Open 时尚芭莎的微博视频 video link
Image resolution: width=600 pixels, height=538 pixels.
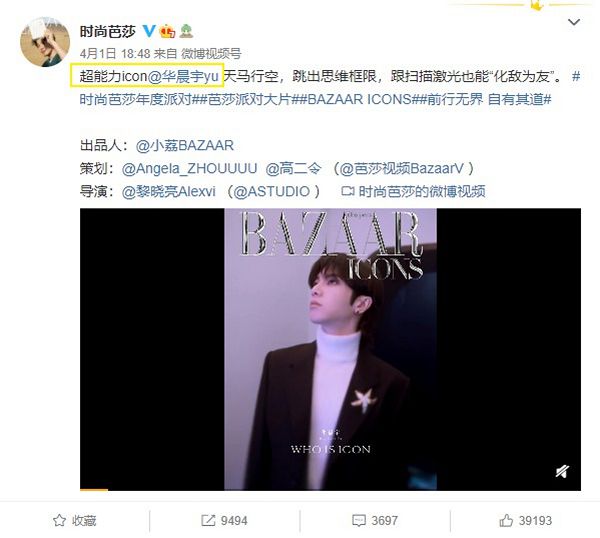tap(413, 191)
